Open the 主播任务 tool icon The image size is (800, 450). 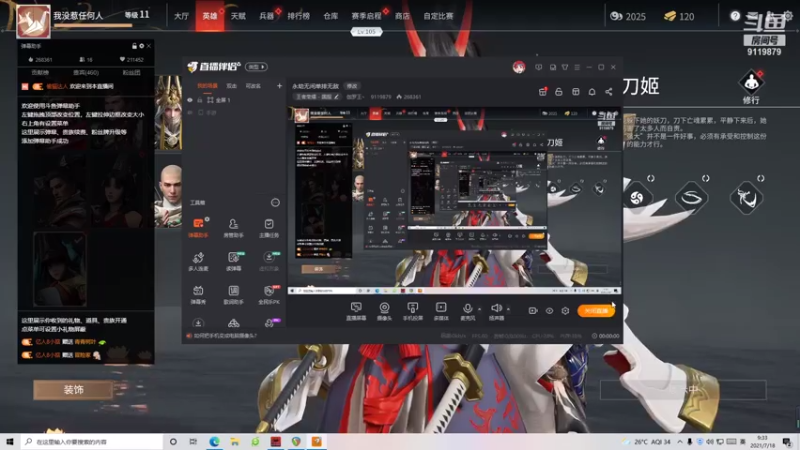[268, 228]
